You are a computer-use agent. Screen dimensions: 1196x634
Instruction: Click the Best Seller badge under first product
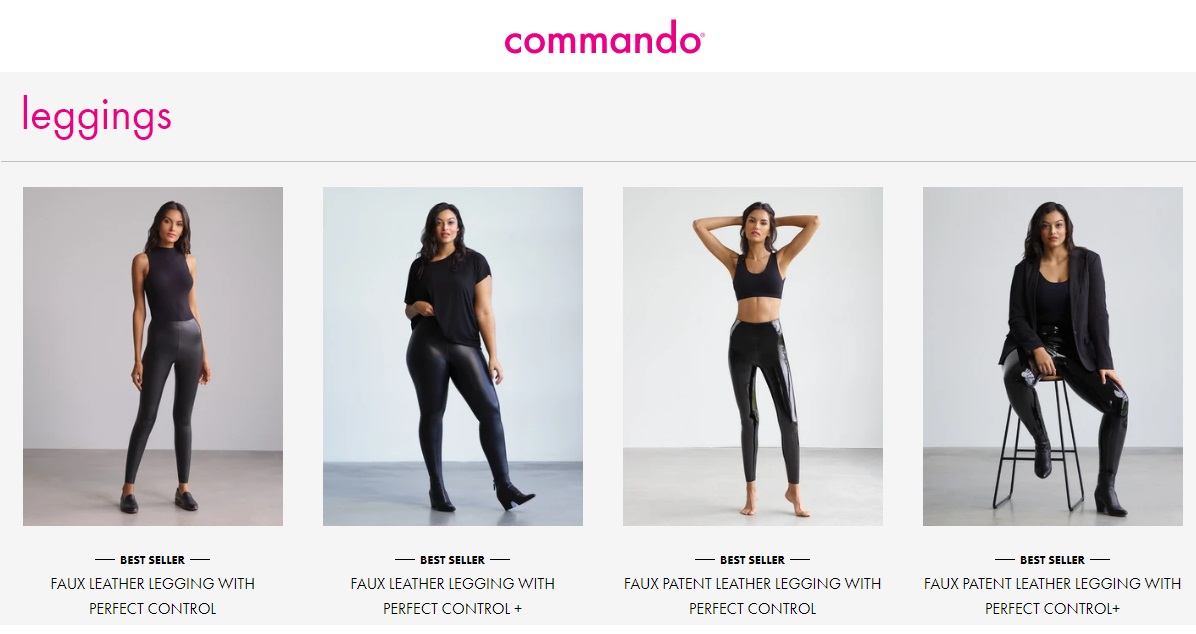(153, 560)
